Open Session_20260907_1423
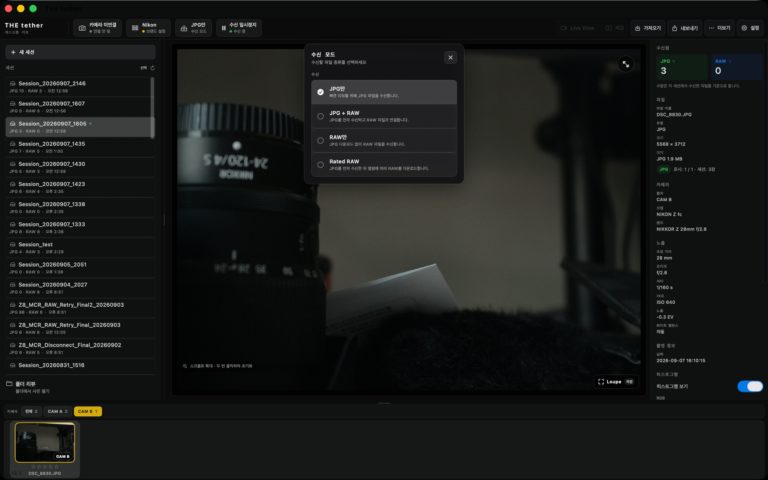 click(x=78, y=187)
